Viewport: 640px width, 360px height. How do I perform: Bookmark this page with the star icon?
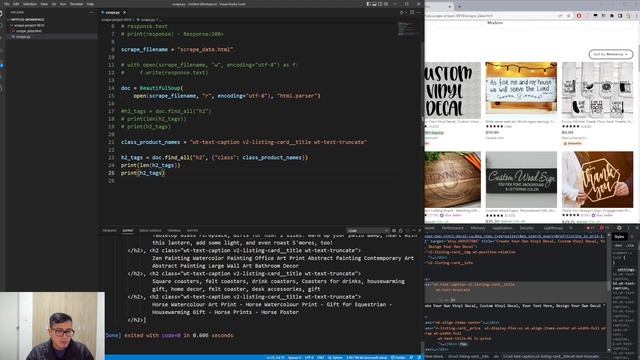[x=569, y=16]
